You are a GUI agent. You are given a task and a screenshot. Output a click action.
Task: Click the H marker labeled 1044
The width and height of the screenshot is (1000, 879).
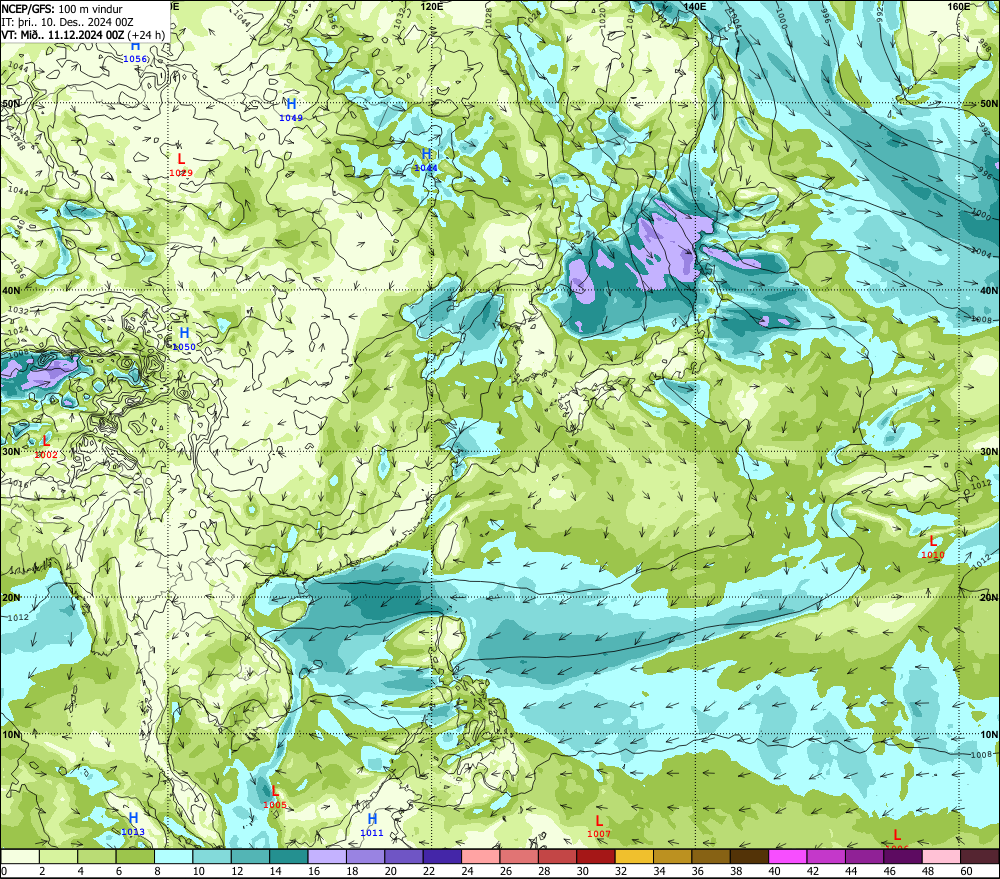[x=426, y=159]
